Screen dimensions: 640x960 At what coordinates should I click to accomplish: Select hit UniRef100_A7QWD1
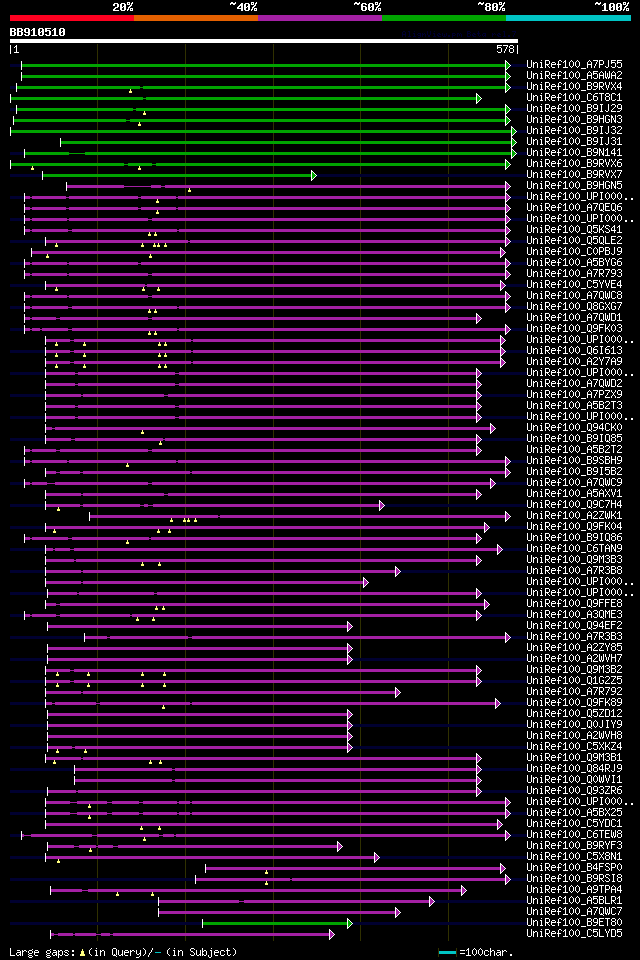click(574, 318)
